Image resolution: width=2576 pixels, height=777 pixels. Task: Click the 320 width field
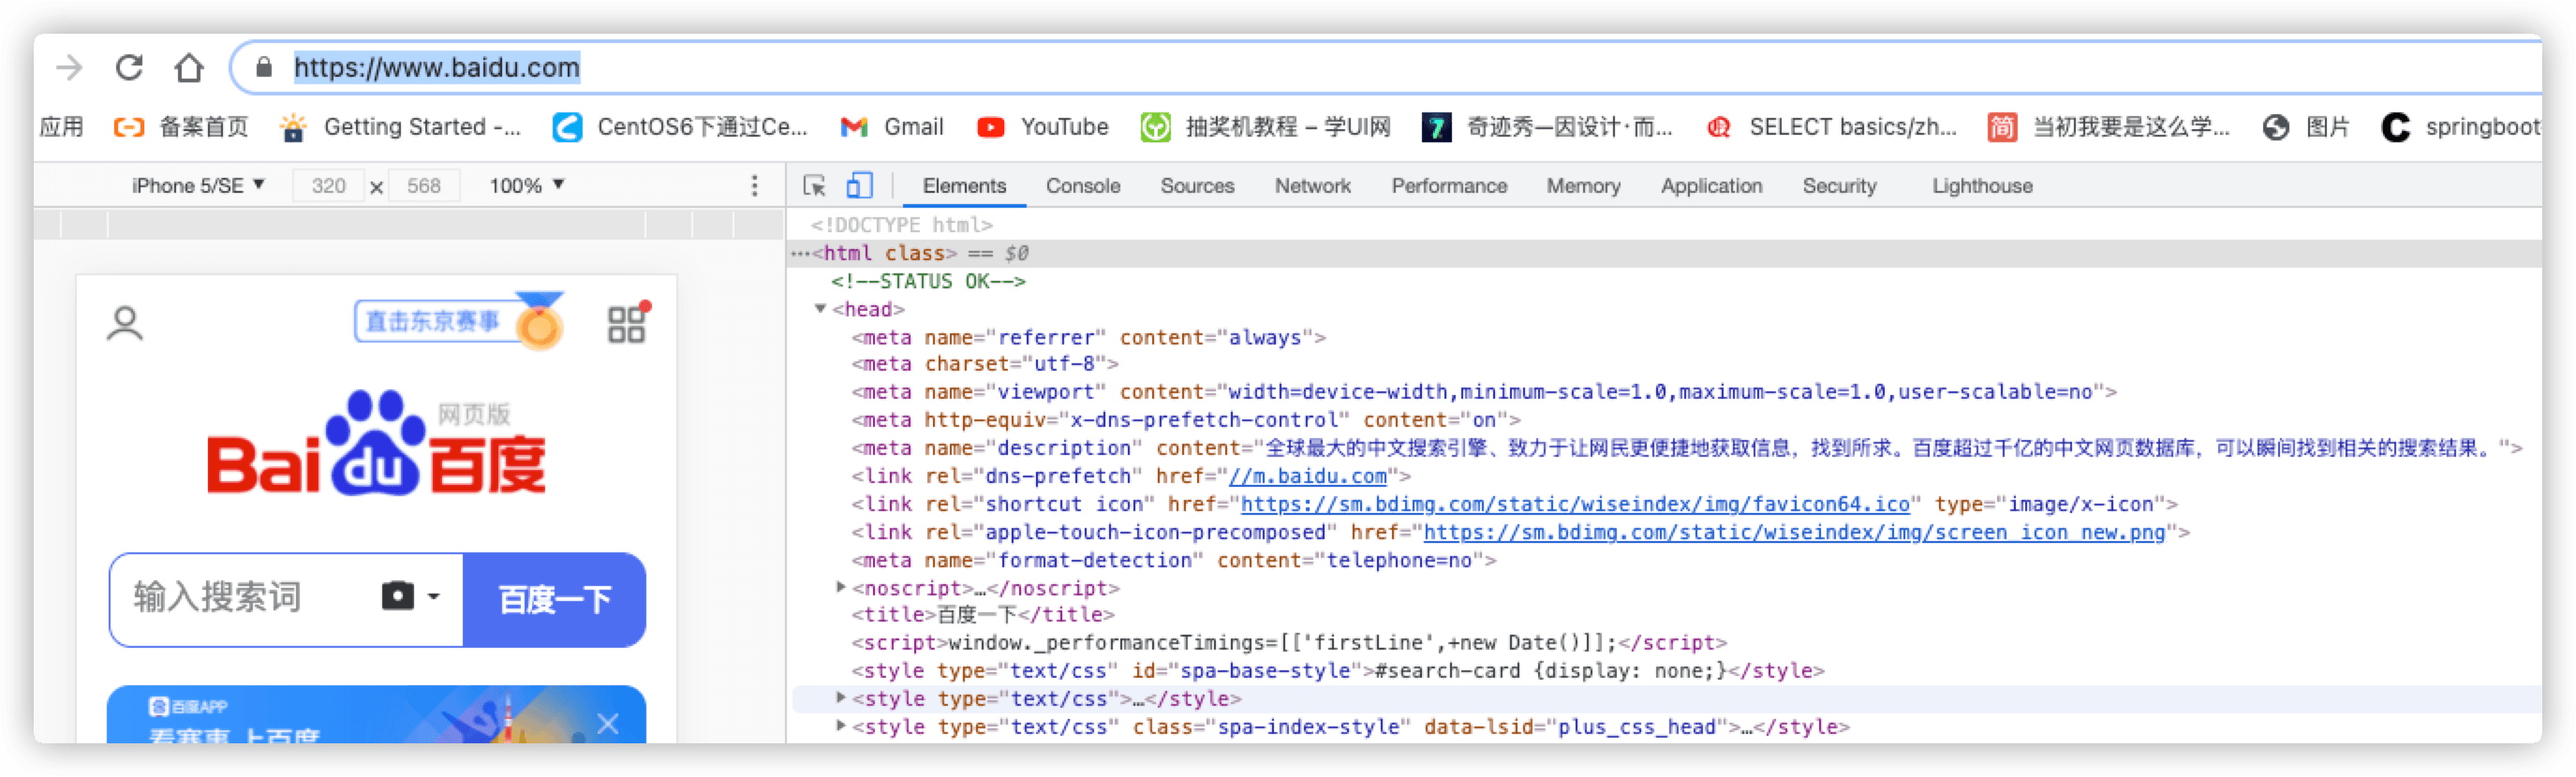pos(328,185)
